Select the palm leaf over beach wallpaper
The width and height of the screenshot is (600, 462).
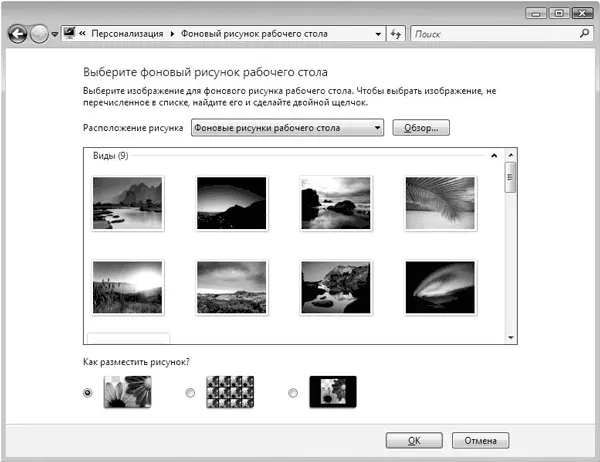(x=440, y=203)
